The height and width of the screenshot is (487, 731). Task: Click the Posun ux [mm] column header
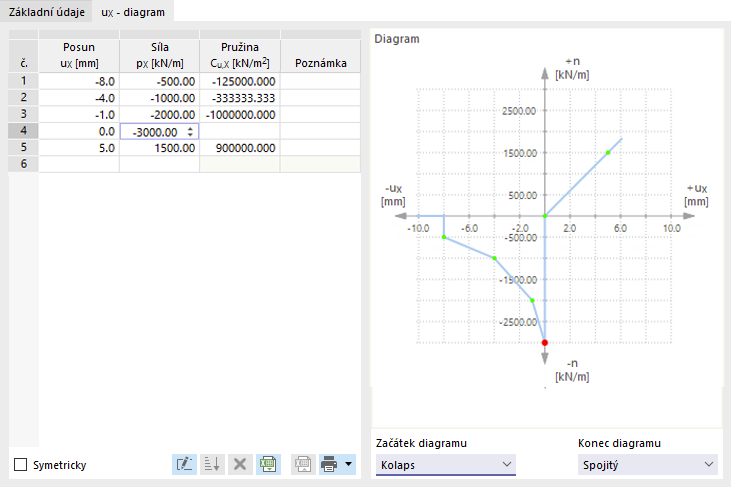coord(79,55)
